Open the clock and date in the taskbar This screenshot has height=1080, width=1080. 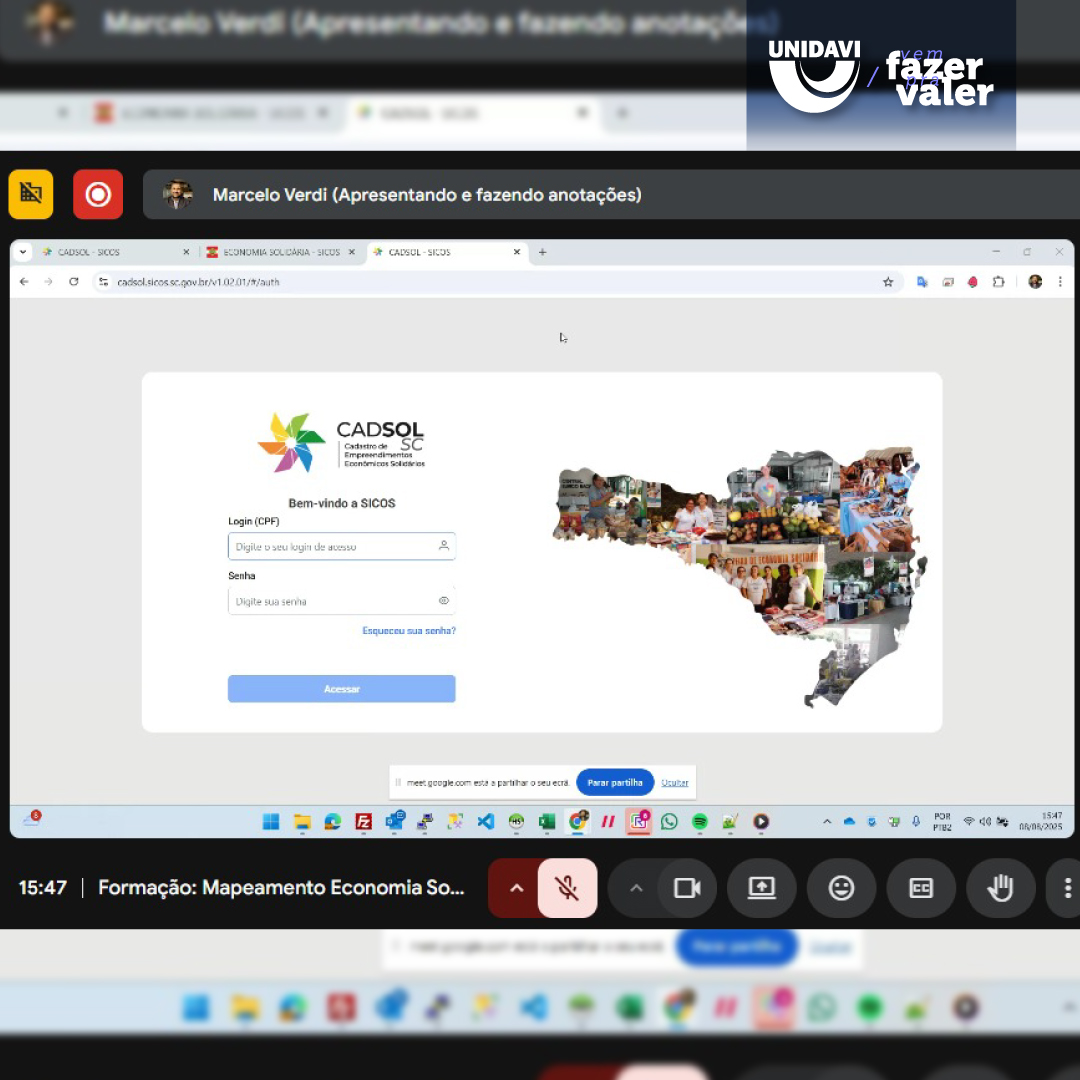[1040, 821]
